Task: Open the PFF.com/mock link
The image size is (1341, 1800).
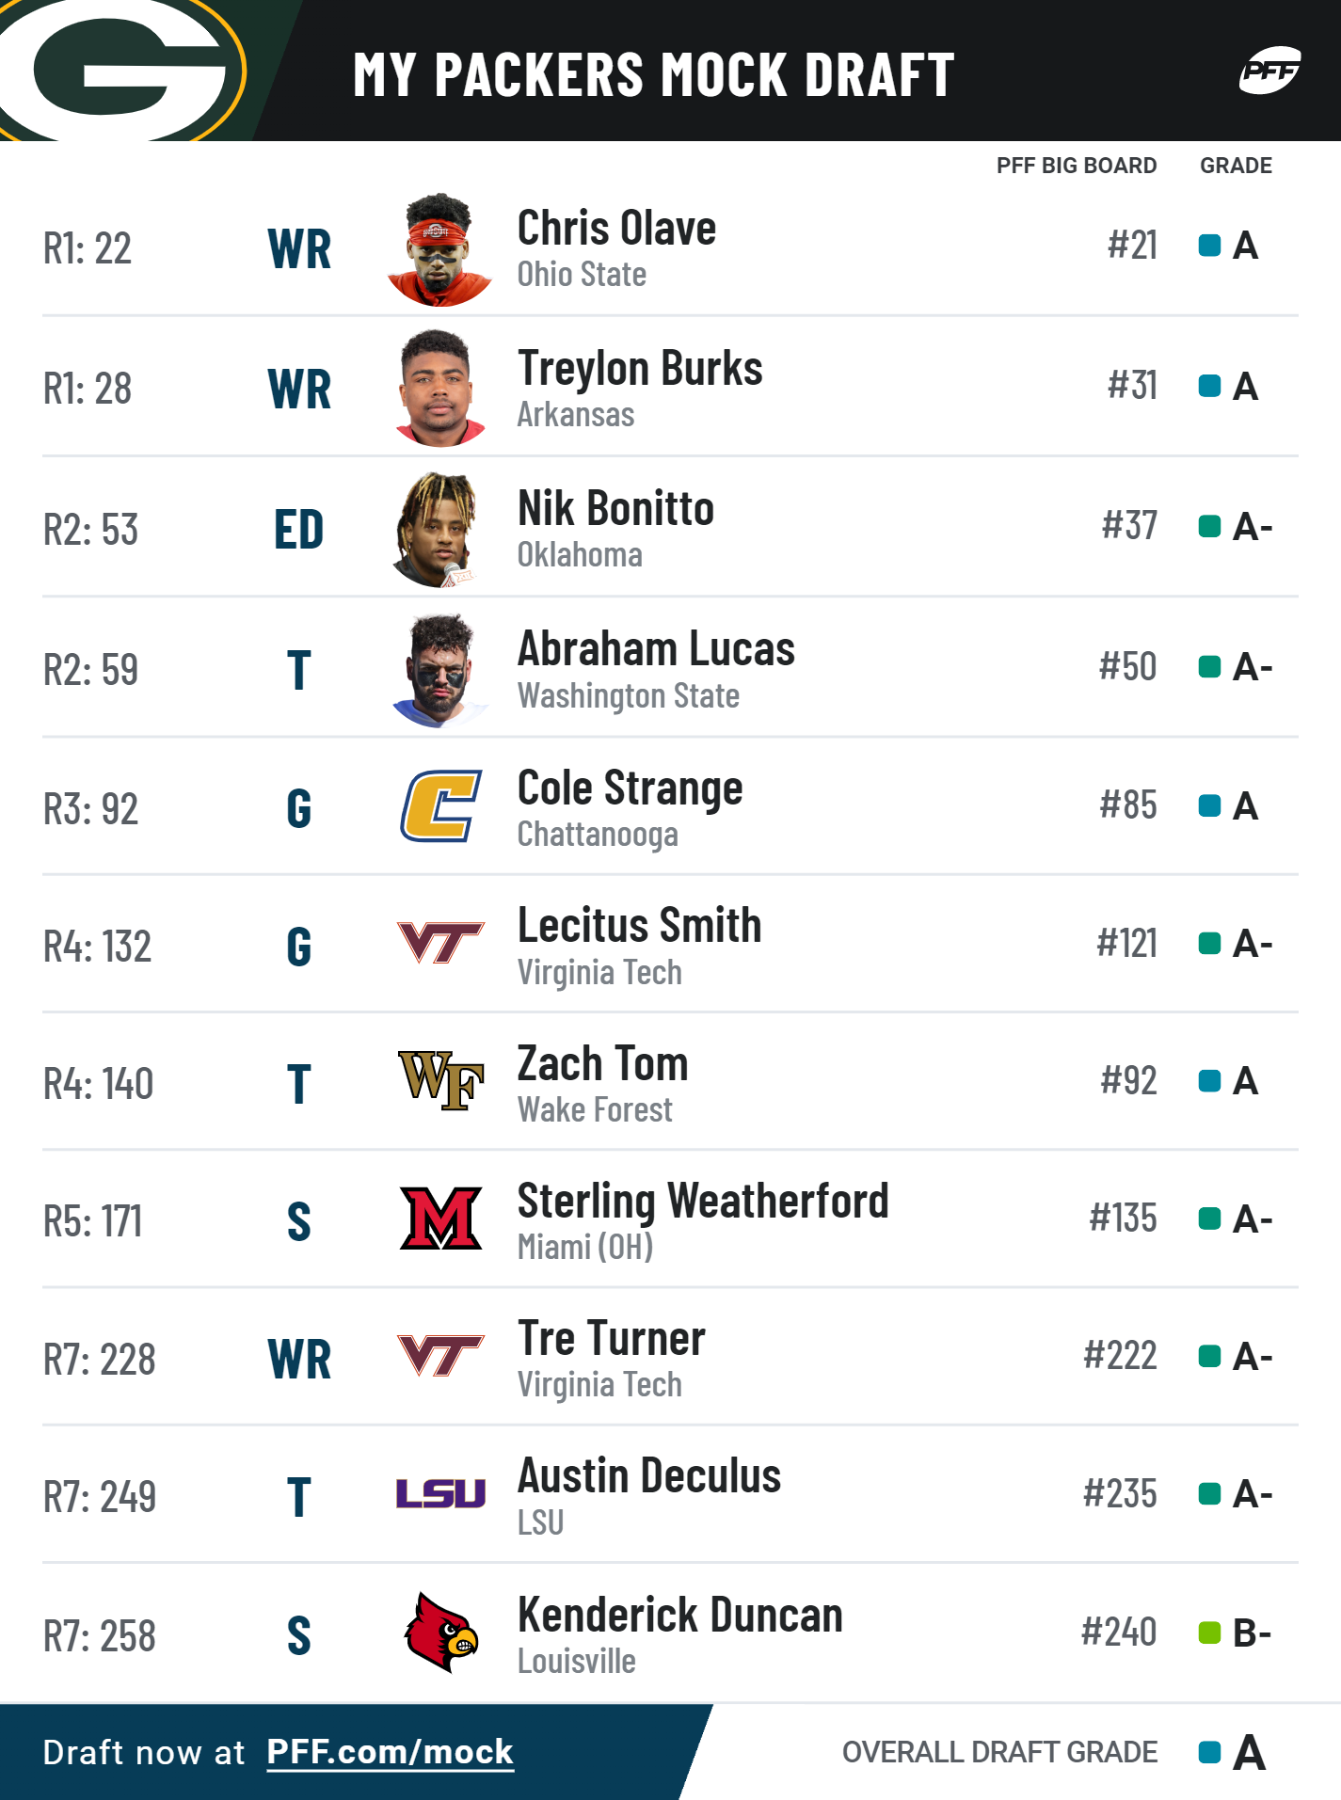Action: pyautogui.click(x=390, y=1752)
